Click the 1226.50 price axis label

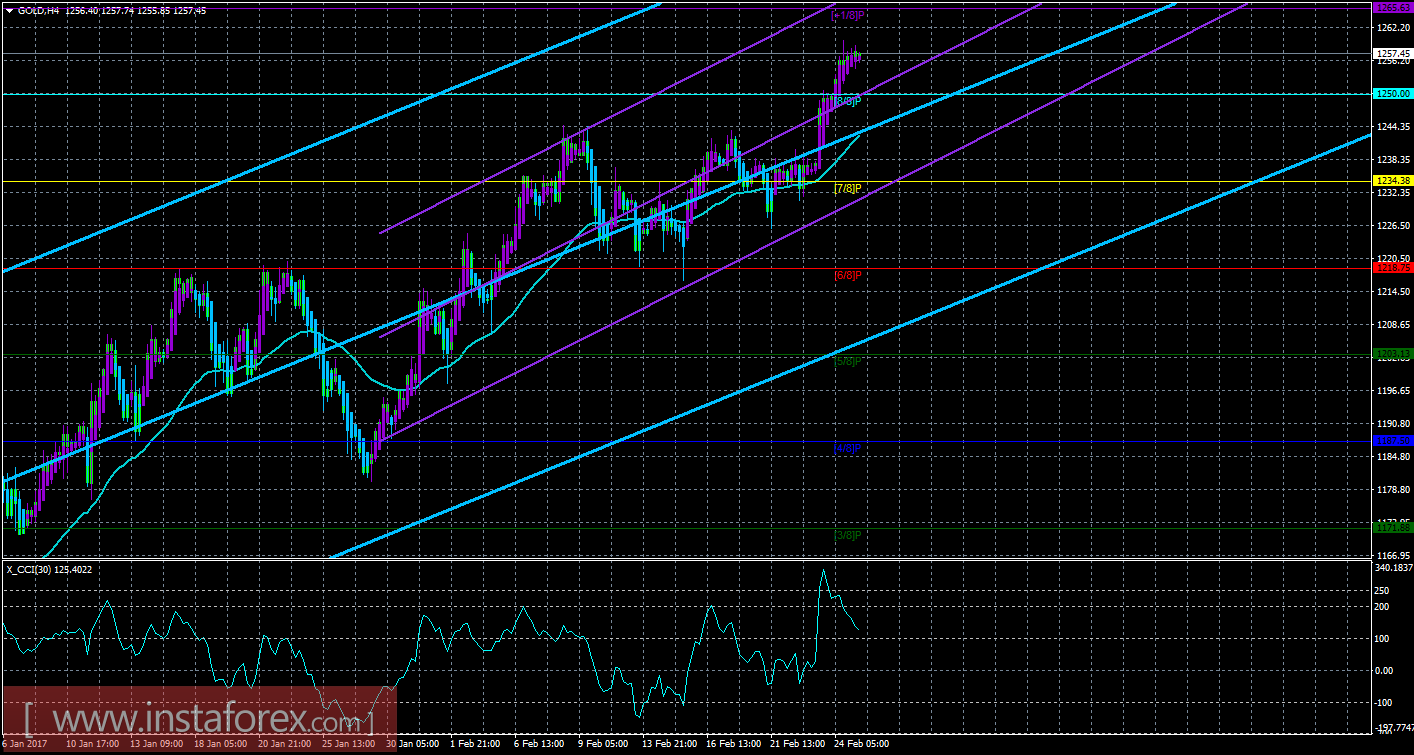click(1392, 225)
